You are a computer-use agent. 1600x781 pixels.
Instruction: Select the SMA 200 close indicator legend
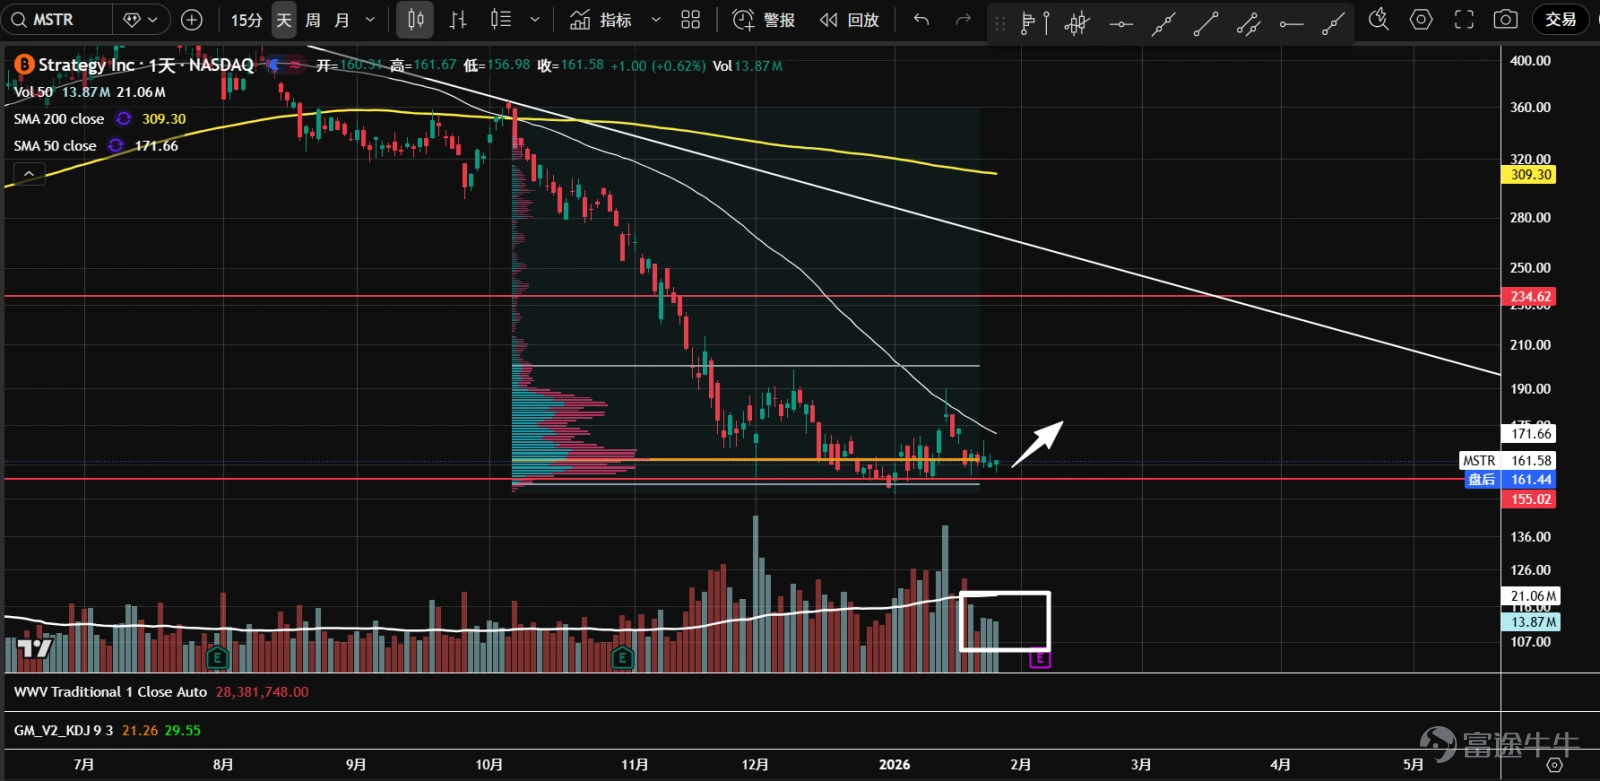tap(59, 119)
